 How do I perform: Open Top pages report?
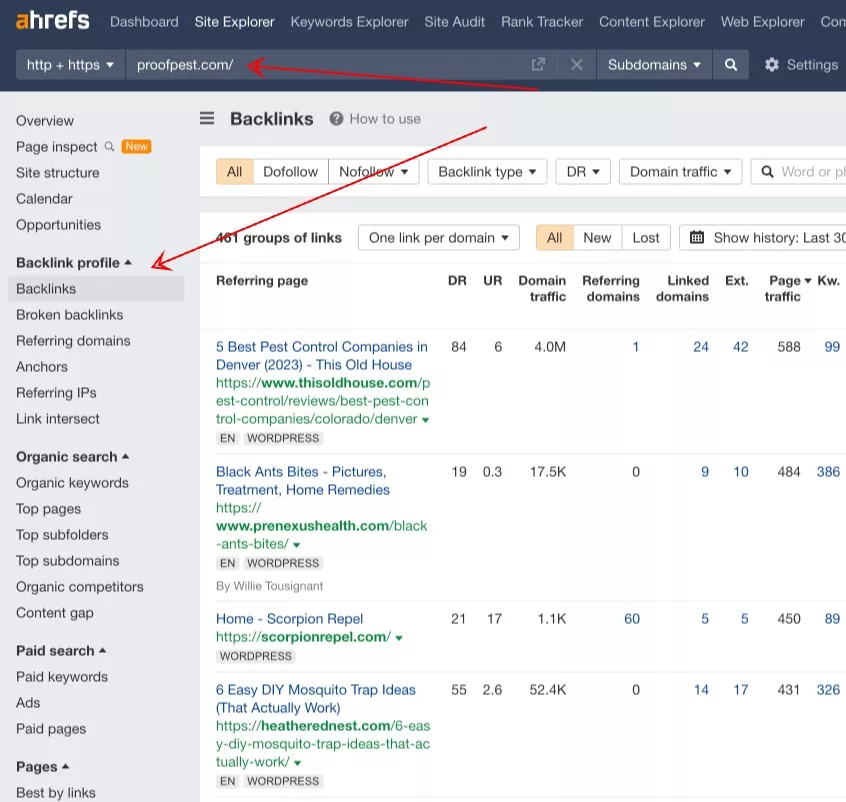pyautogui.click(x=49, y=508)
